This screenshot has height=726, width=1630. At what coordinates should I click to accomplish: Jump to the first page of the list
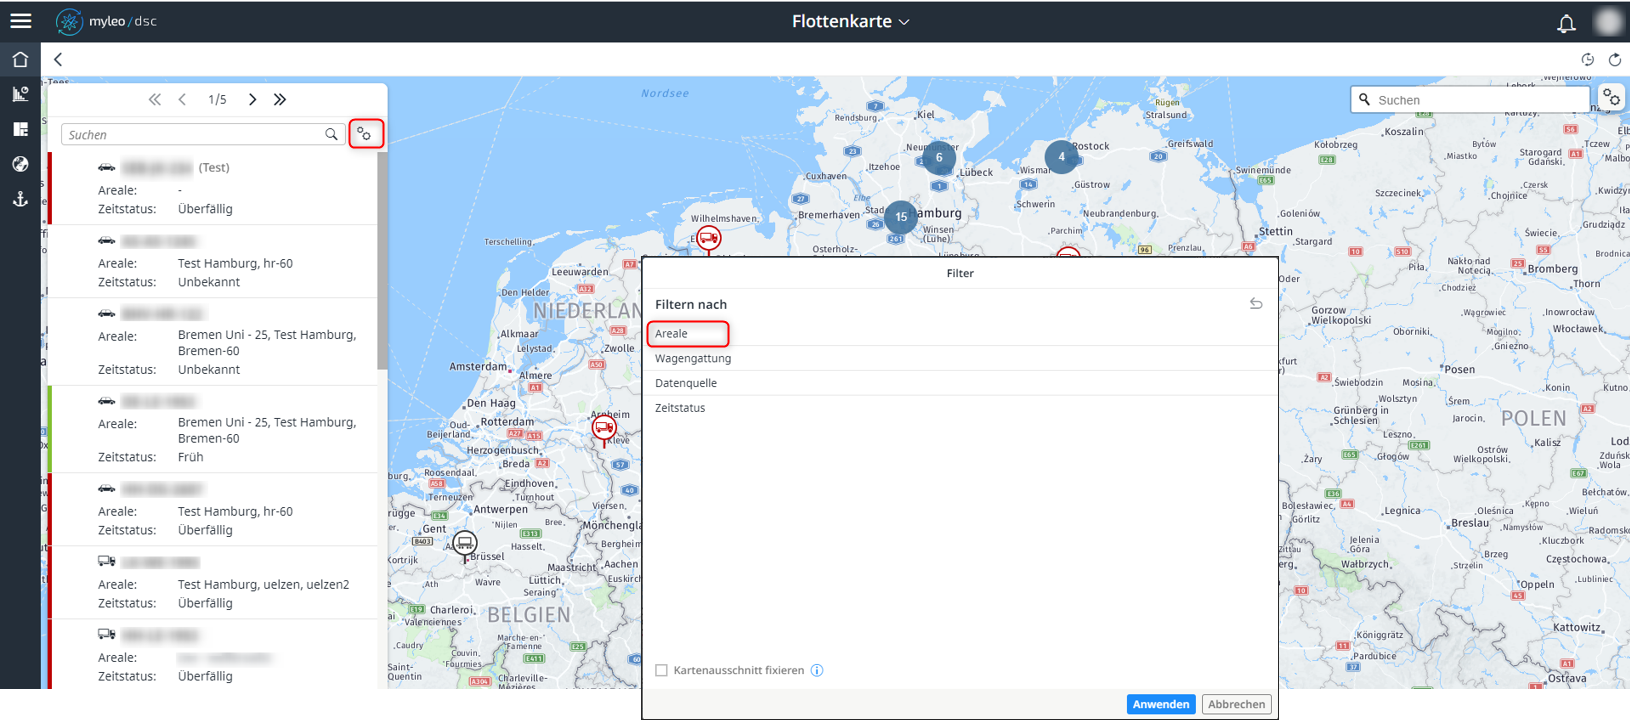point(154,99)
